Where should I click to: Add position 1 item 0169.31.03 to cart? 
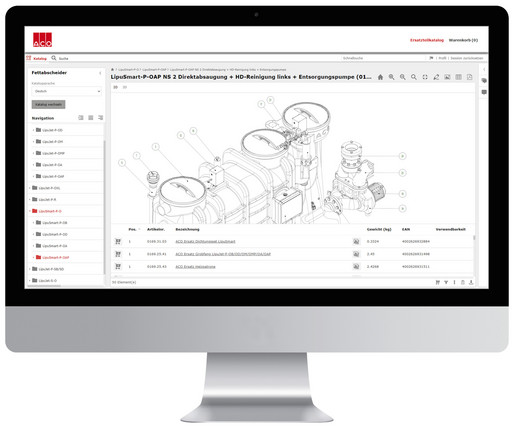118,241
